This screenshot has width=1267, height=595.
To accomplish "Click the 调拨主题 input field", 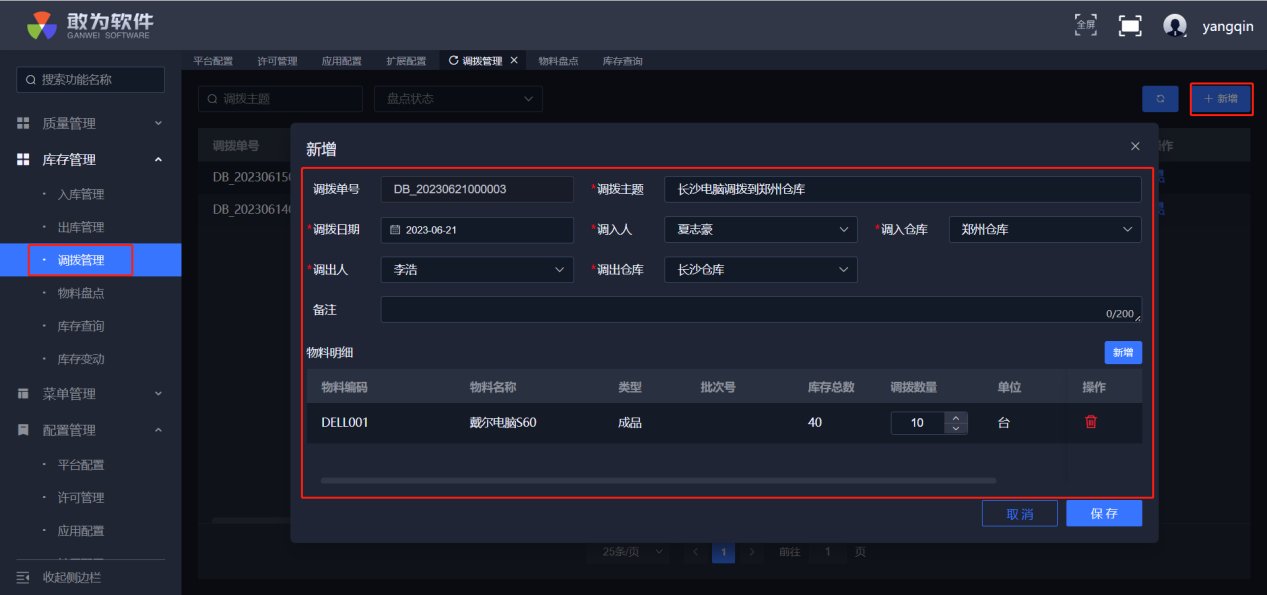I will point(903,189).
